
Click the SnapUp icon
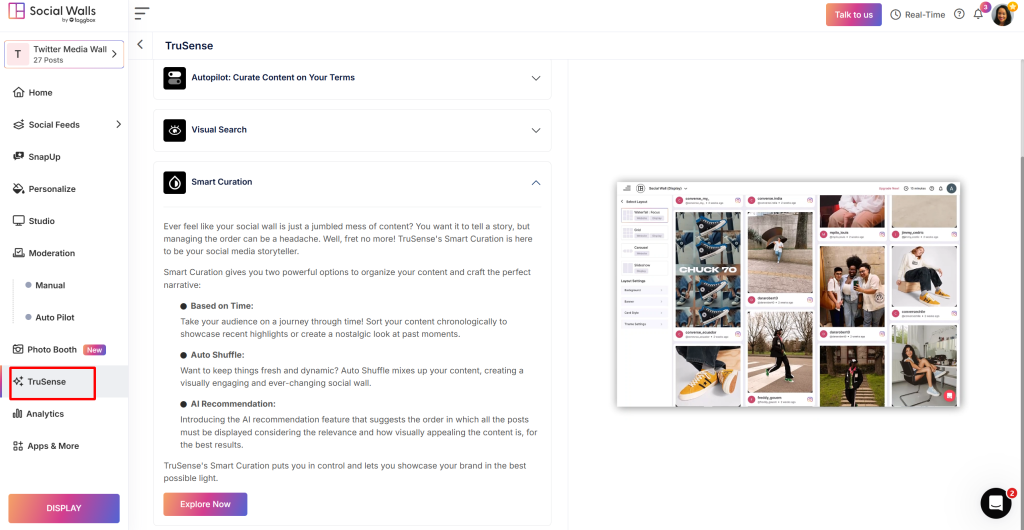(x=18, y=157)
